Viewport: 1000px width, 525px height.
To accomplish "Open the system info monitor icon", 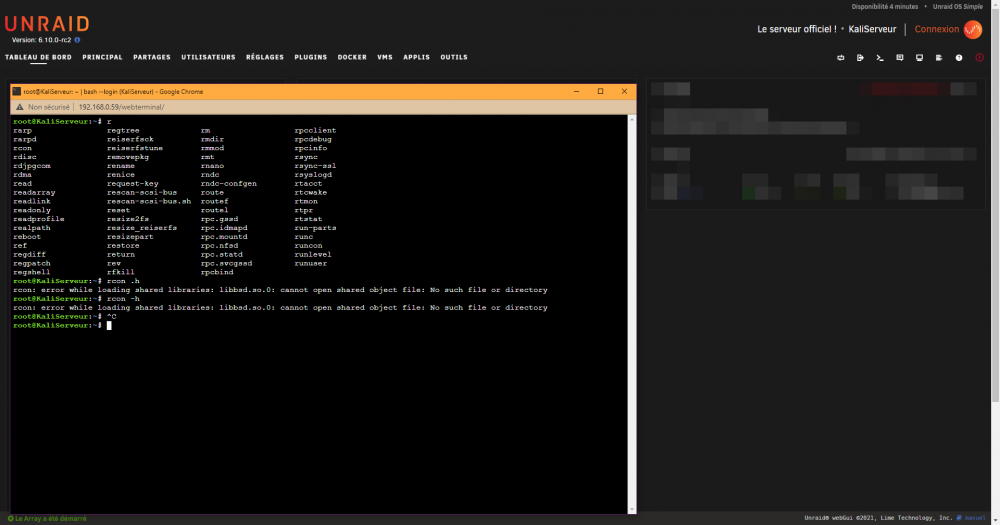I will point(920,57).
